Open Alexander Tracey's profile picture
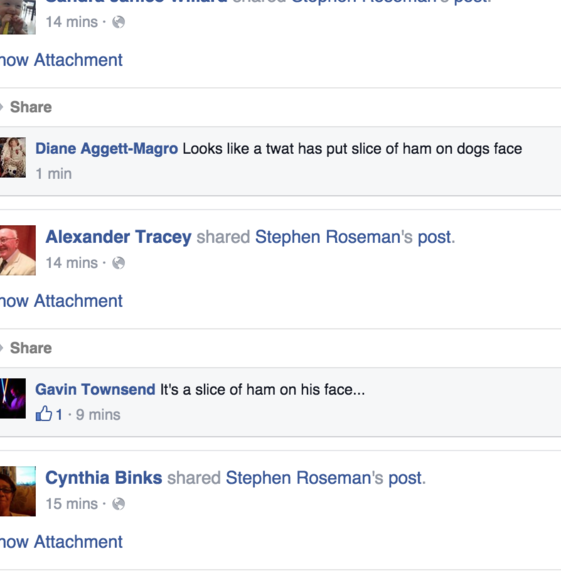The width and height of the screenshot is (561, 571). [x=17, y=250]
